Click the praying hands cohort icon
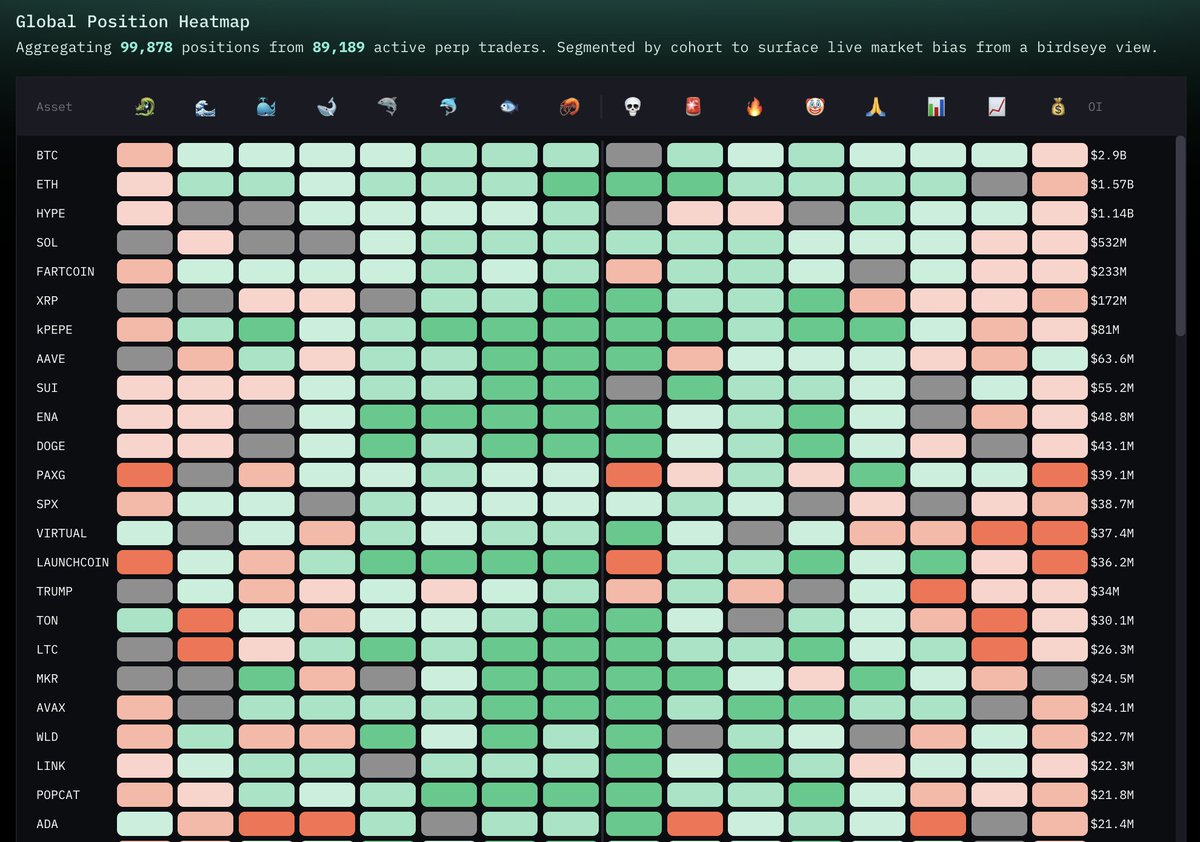Screen dimensions: 1200x842 coord(876,106)
